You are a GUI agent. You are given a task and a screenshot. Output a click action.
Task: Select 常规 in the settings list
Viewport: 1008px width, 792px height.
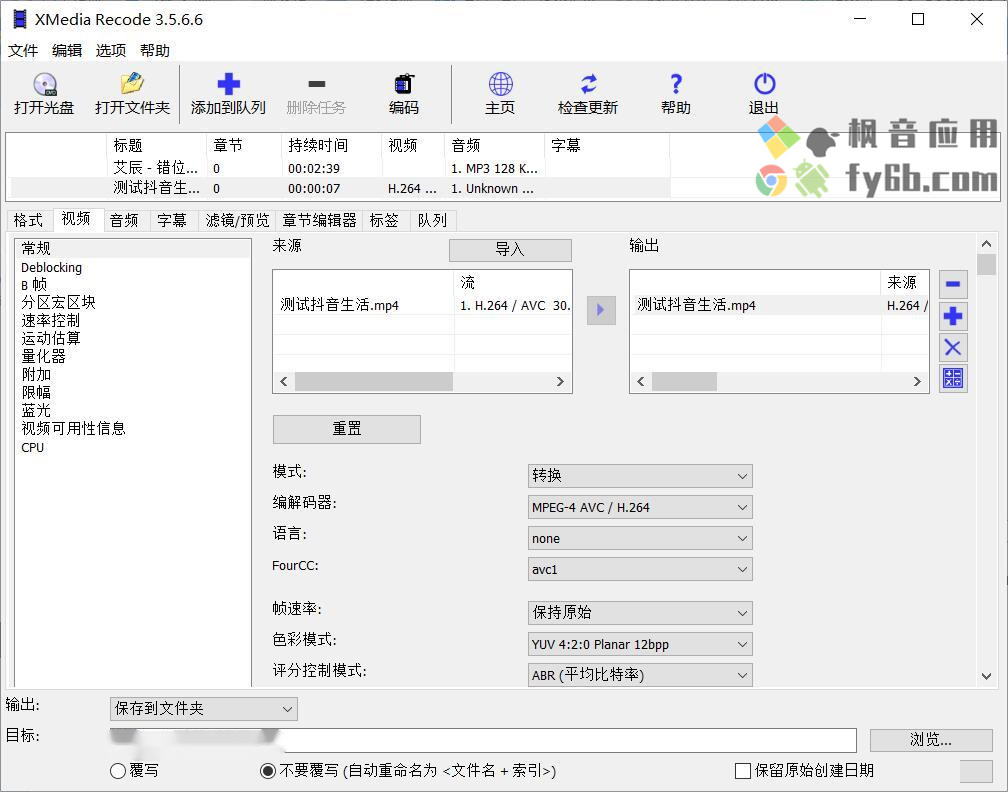[x=132, y=248]
